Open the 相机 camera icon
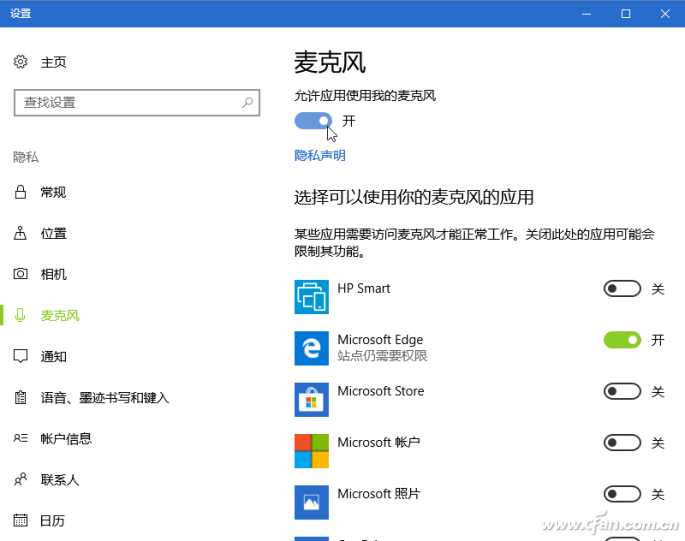 pyautogui.click(x=20, y=274)
